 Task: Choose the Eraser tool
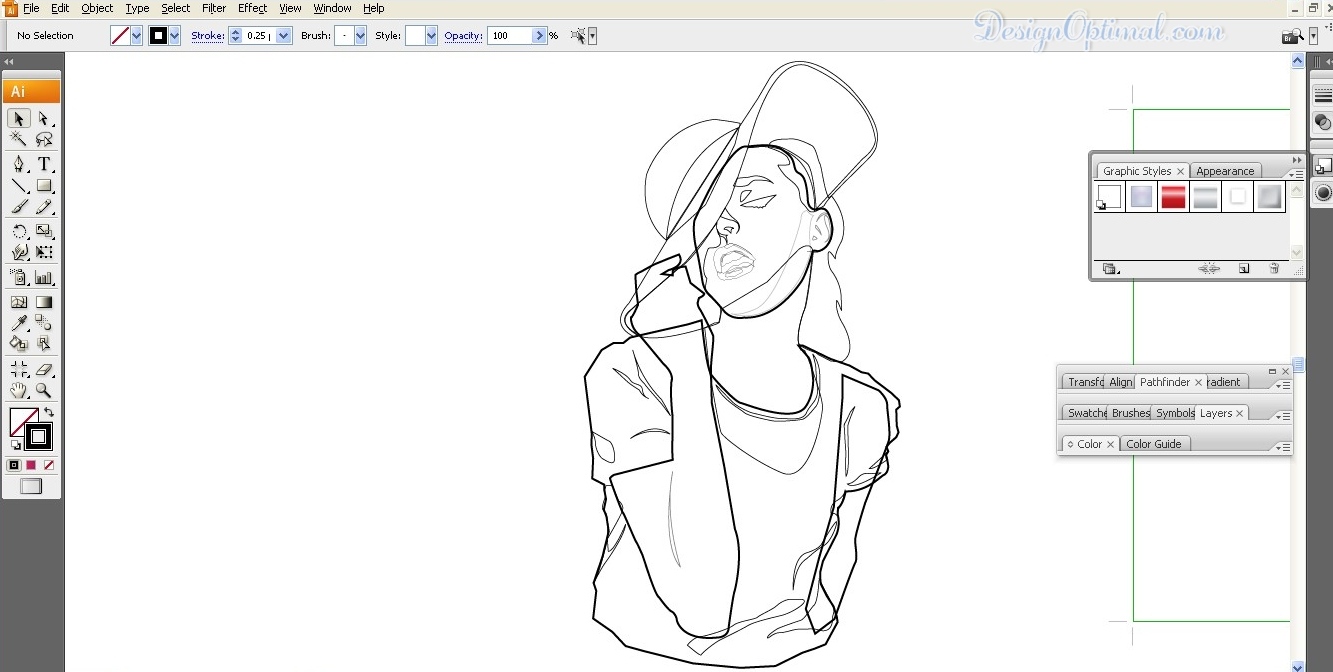(x=44, y=369)
